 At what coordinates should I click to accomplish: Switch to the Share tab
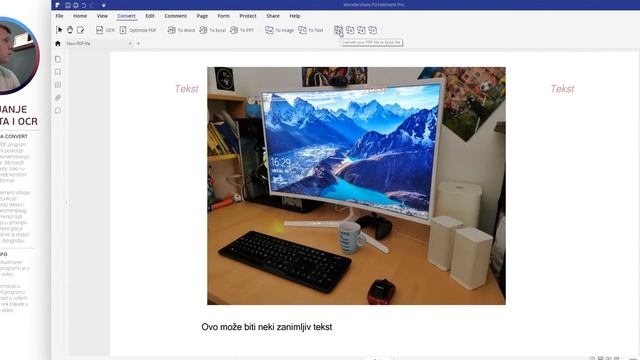point(273,16)
